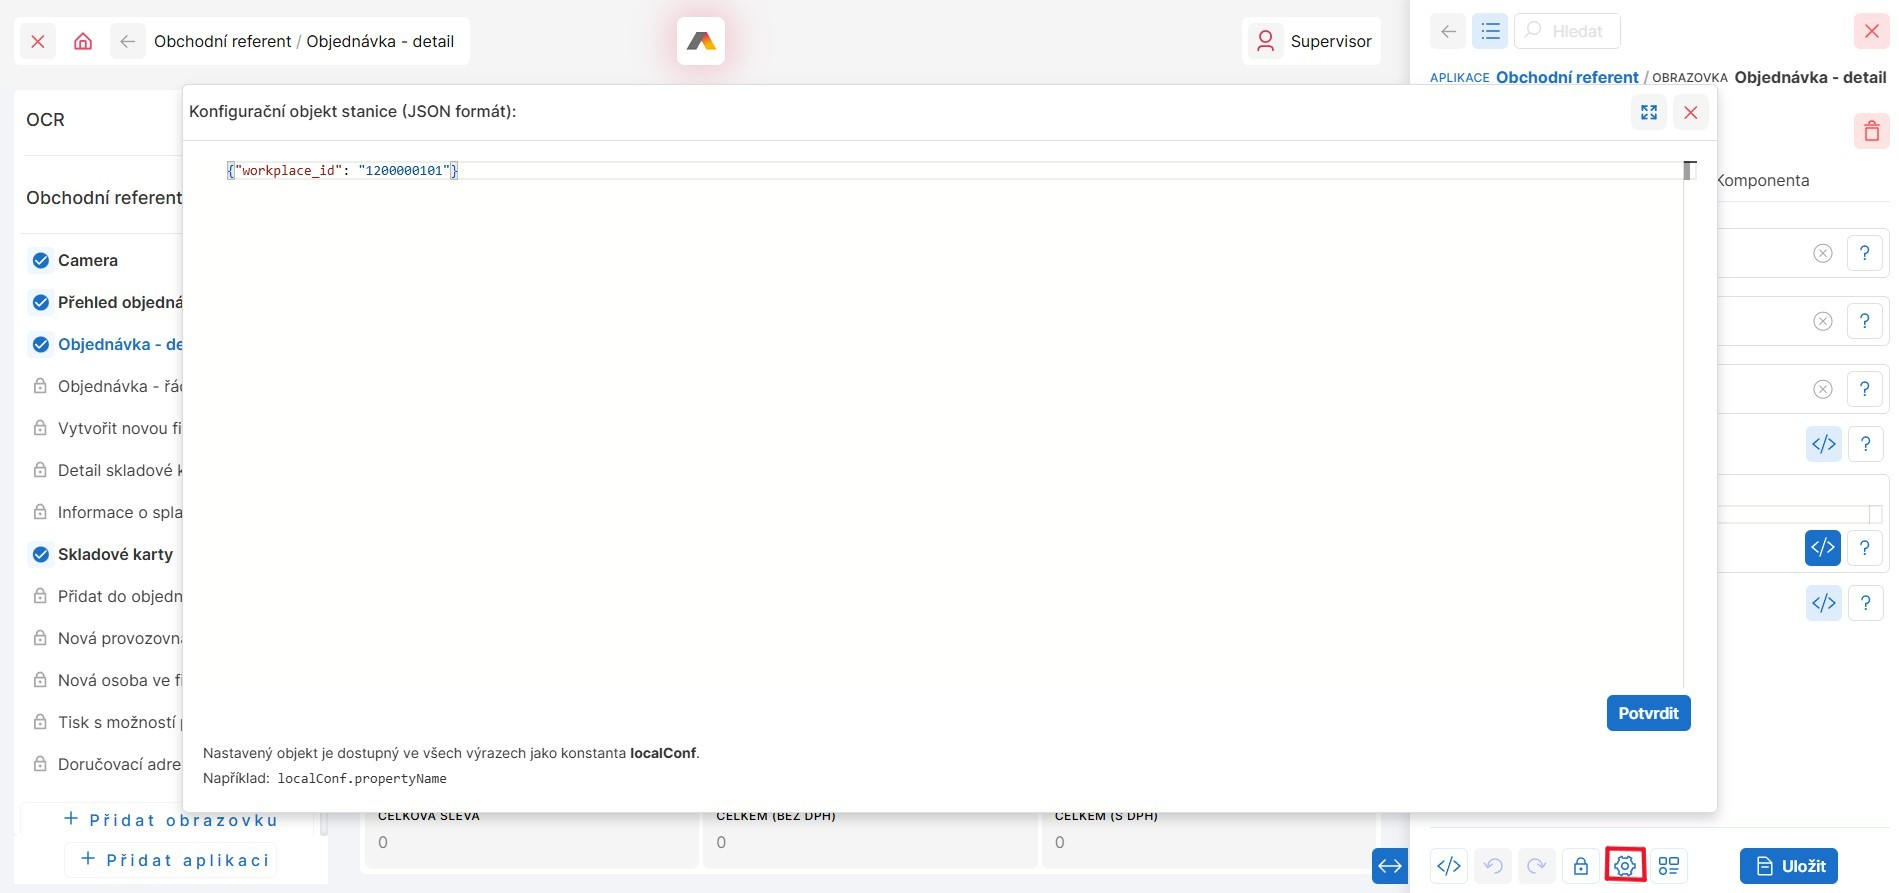
Task: Save using the Uložit button
Action: pos(1789,866)
